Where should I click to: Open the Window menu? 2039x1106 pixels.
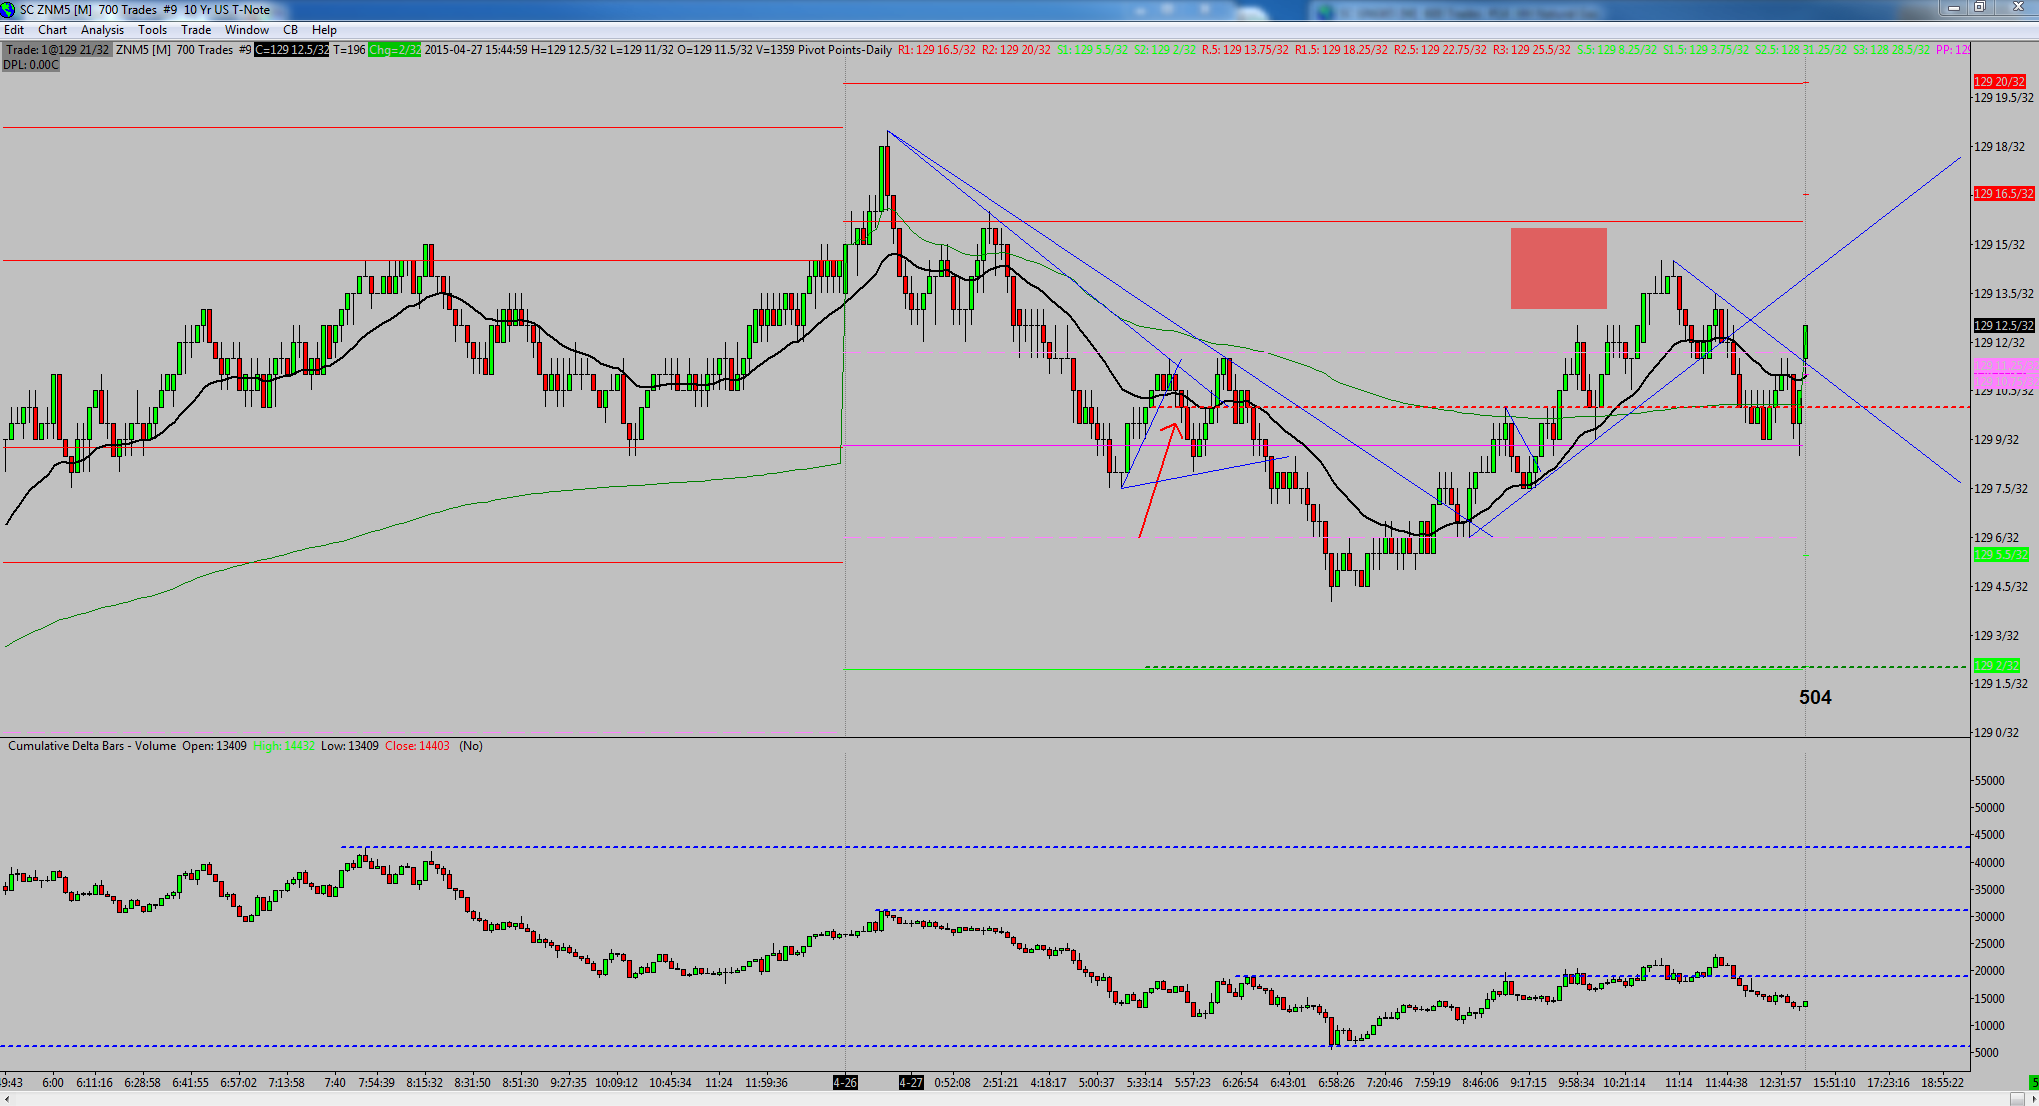pyautogui.click(x=247, y=30)
